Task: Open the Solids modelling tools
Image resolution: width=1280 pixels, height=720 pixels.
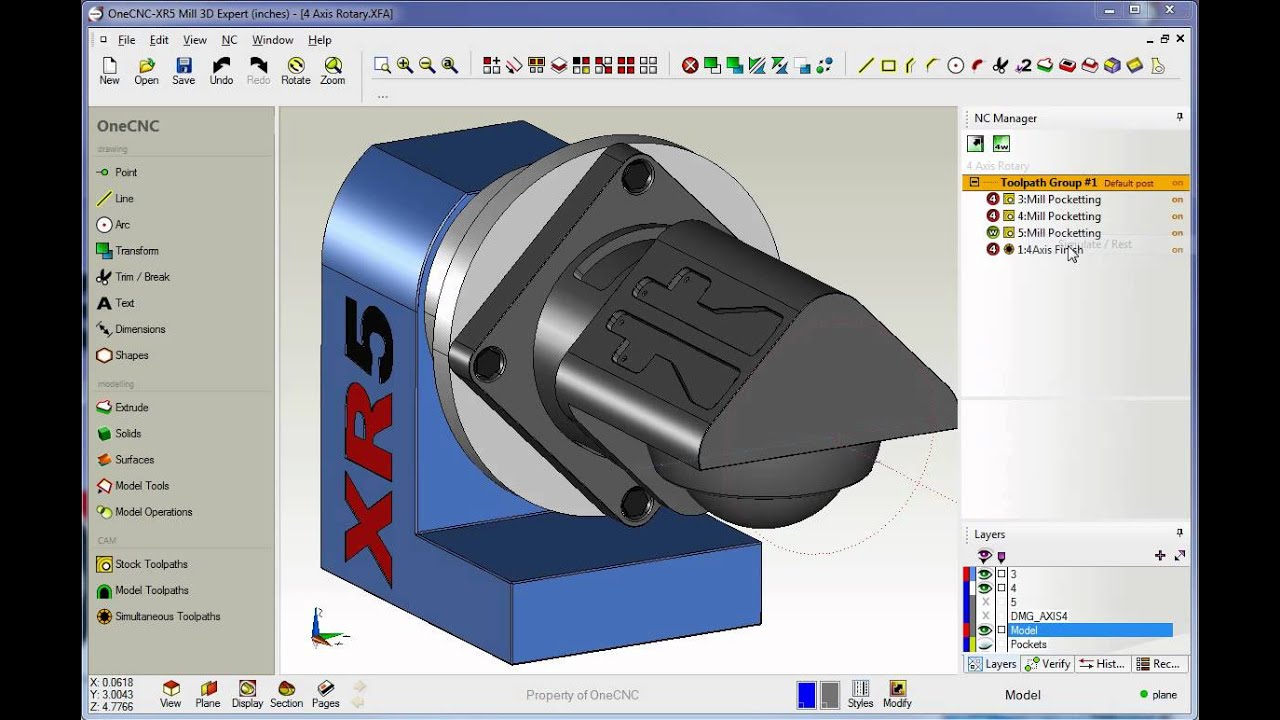Action: pyautogui.click(x=119, y=433)
